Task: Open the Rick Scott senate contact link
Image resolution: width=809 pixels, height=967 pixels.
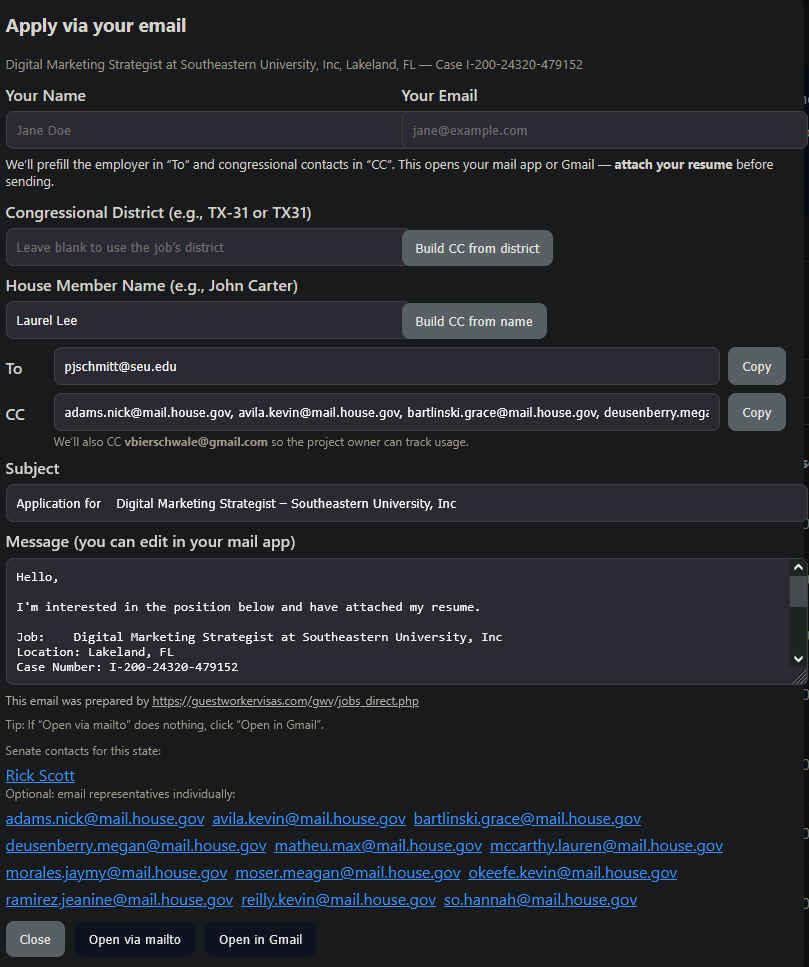Action: click(x=40, y=775)
